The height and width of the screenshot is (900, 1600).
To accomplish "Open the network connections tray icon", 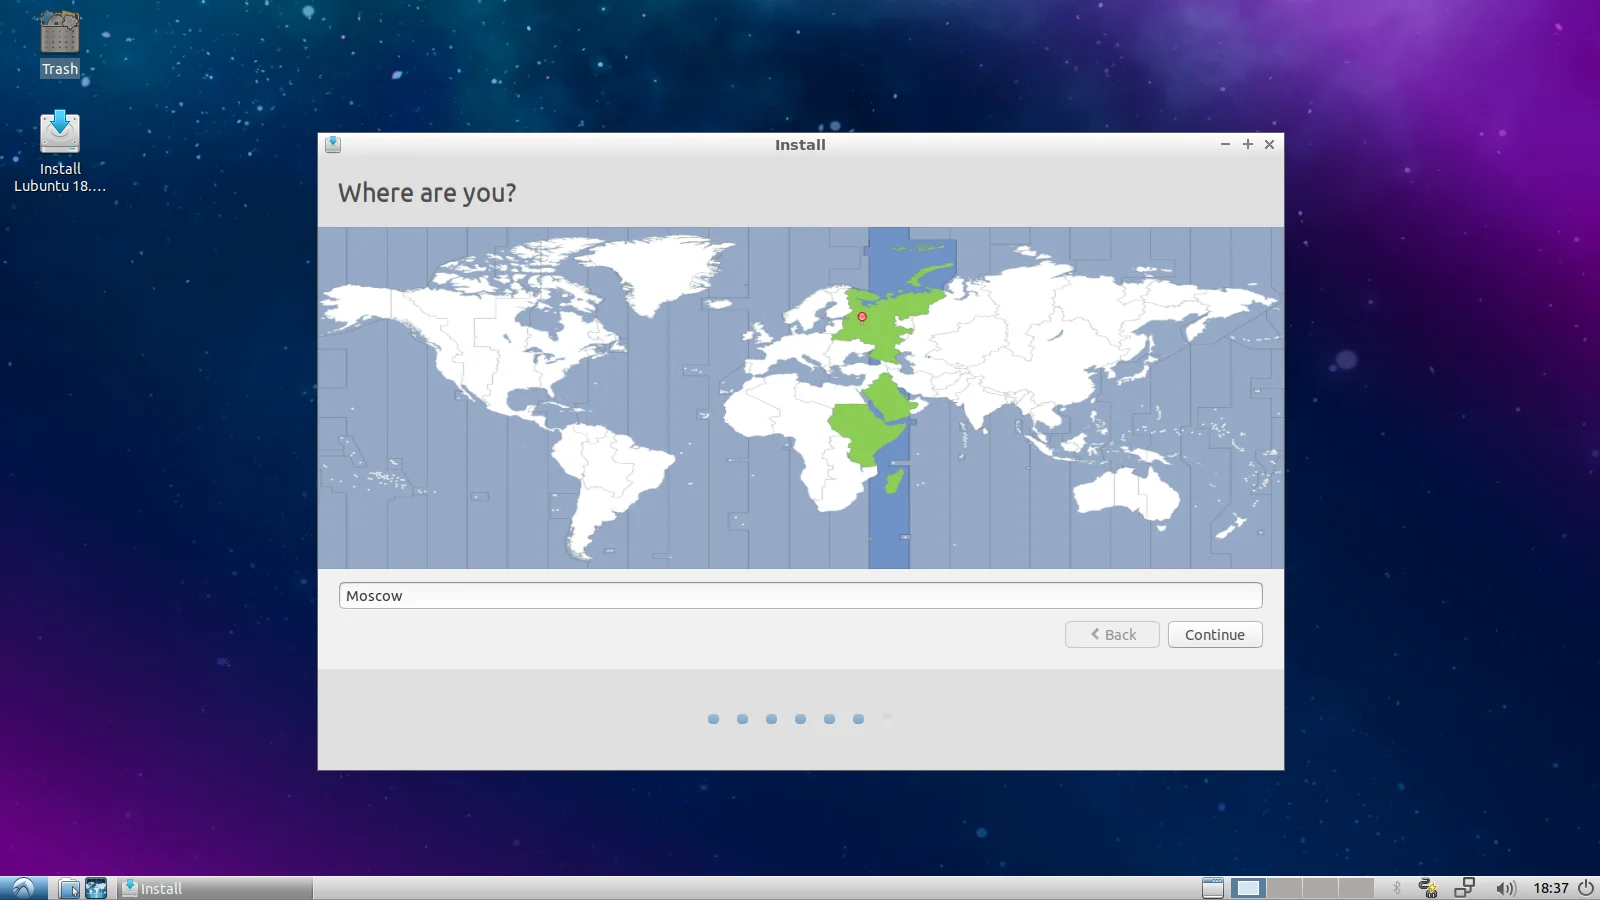I will (1465, 888).
